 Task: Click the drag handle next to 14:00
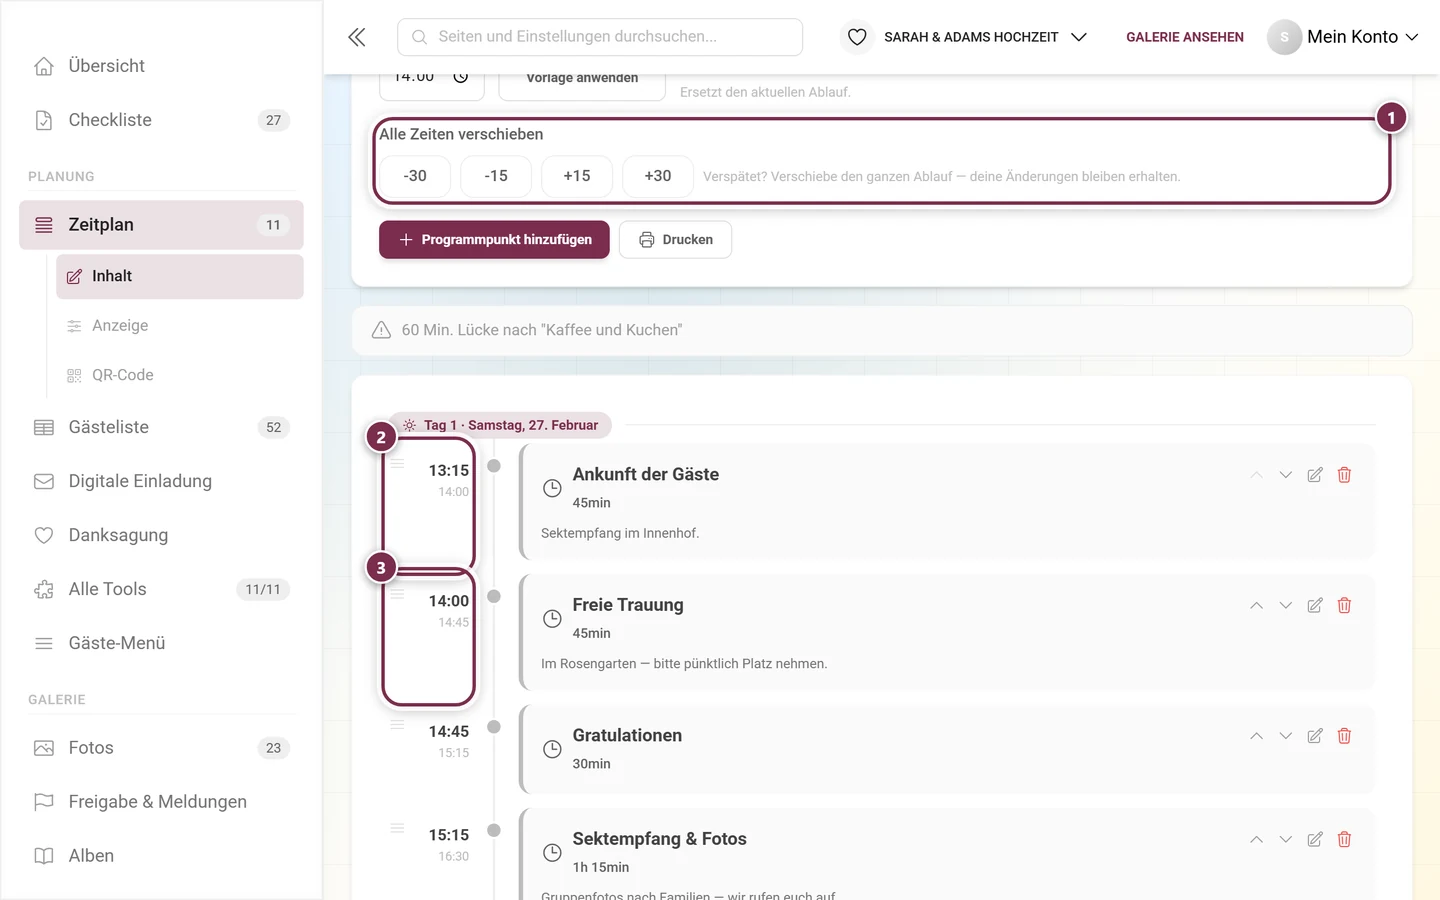pyautogui.click(x=397, y=594)
